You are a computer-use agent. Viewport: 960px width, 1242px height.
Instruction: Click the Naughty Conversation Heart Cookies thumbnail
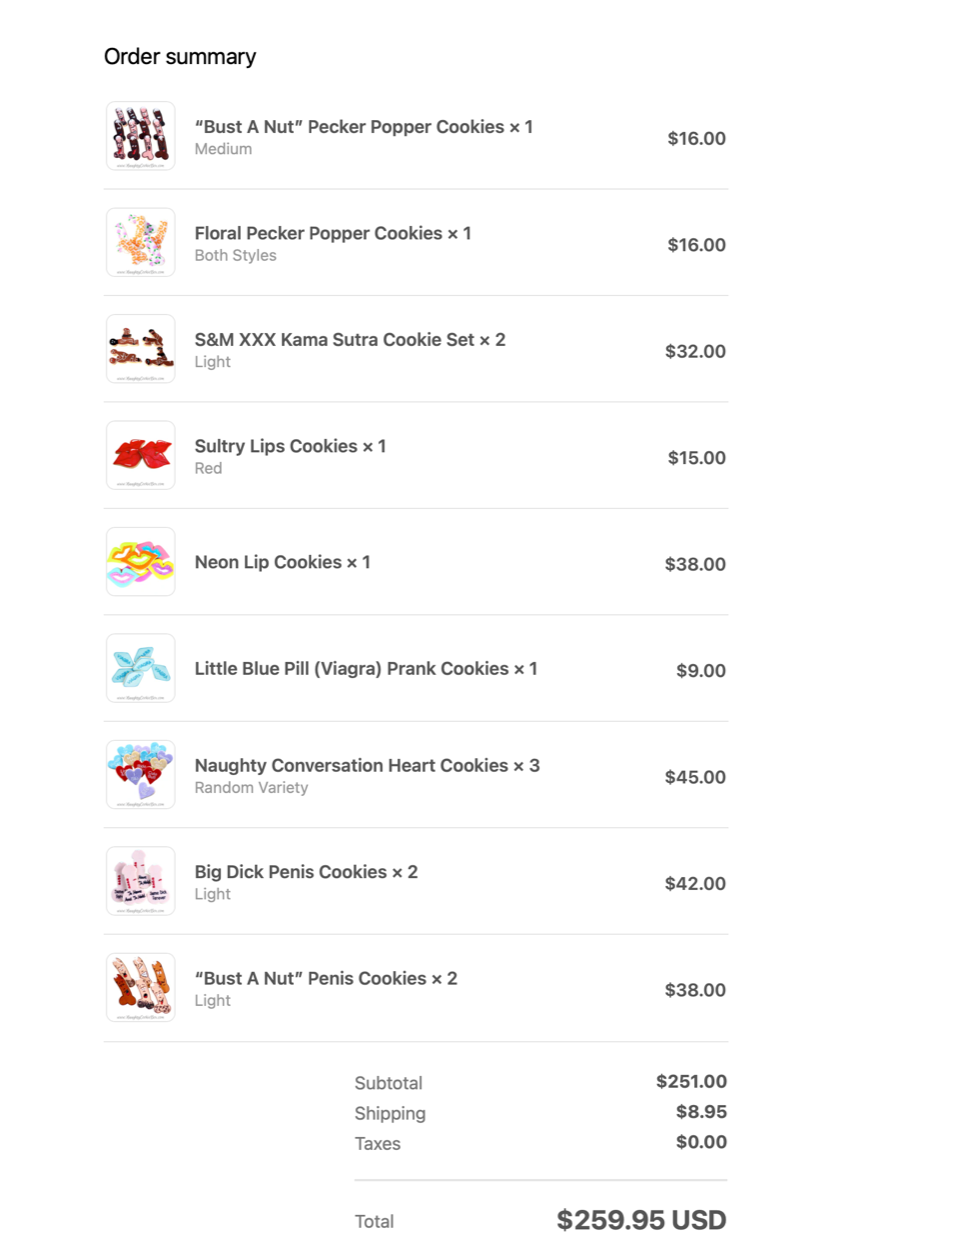click(x=141, y=775)
